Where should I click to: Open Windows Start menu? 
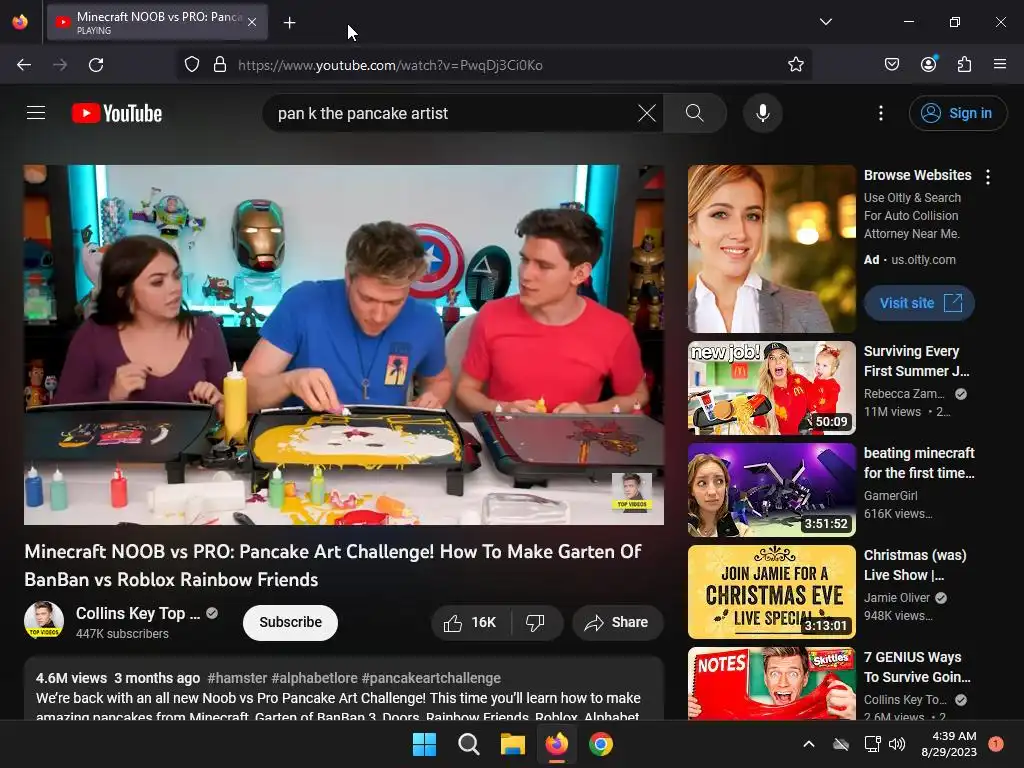point(424,744)
